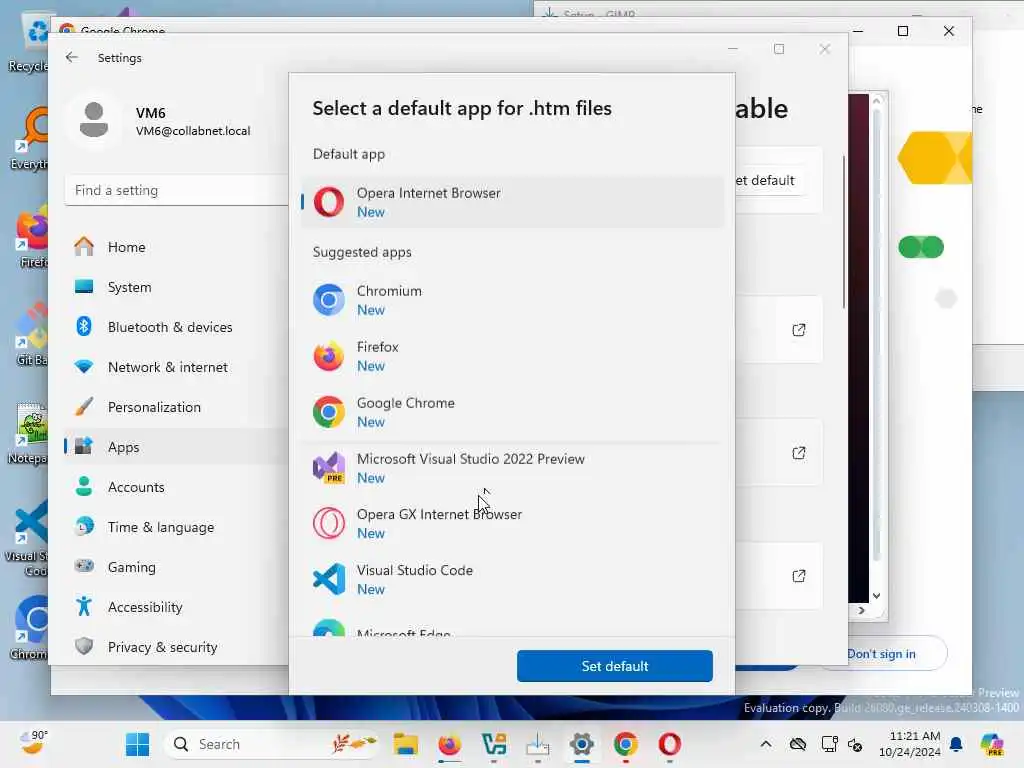This screenshot has height=768, width=1024.
Task: Open Network & internet settings
Action: click(176, 367)
